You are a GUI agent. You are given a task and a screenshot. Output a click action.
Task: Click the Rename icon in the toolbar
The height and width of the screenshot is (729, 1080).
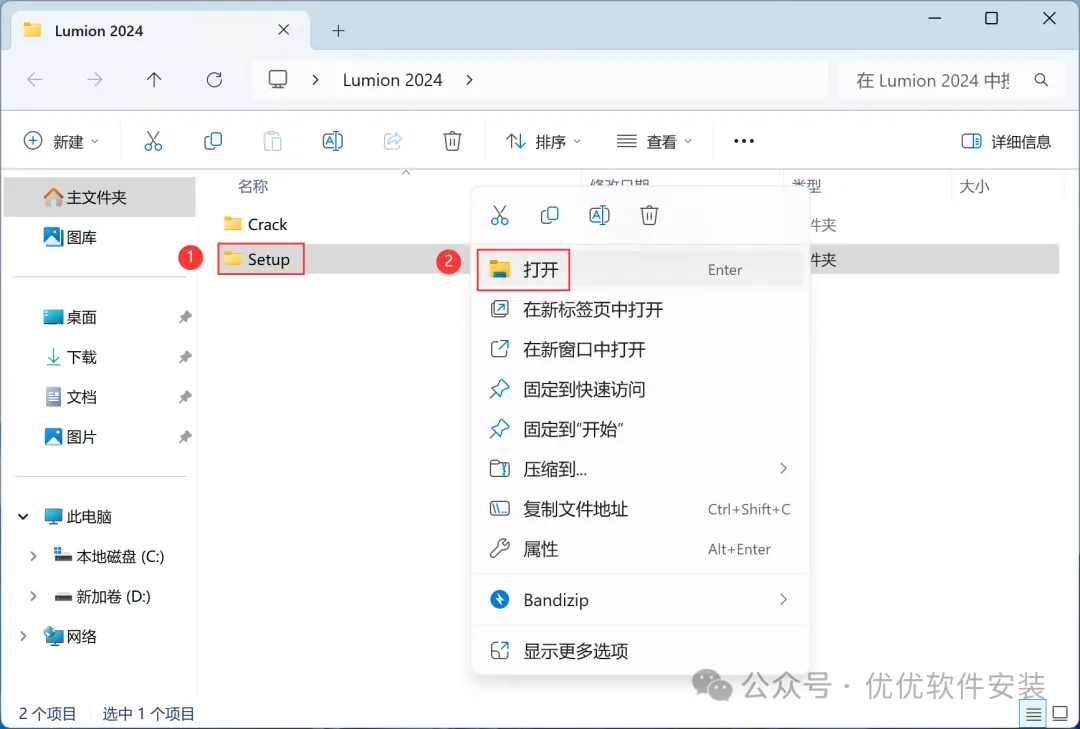[333, 141]
